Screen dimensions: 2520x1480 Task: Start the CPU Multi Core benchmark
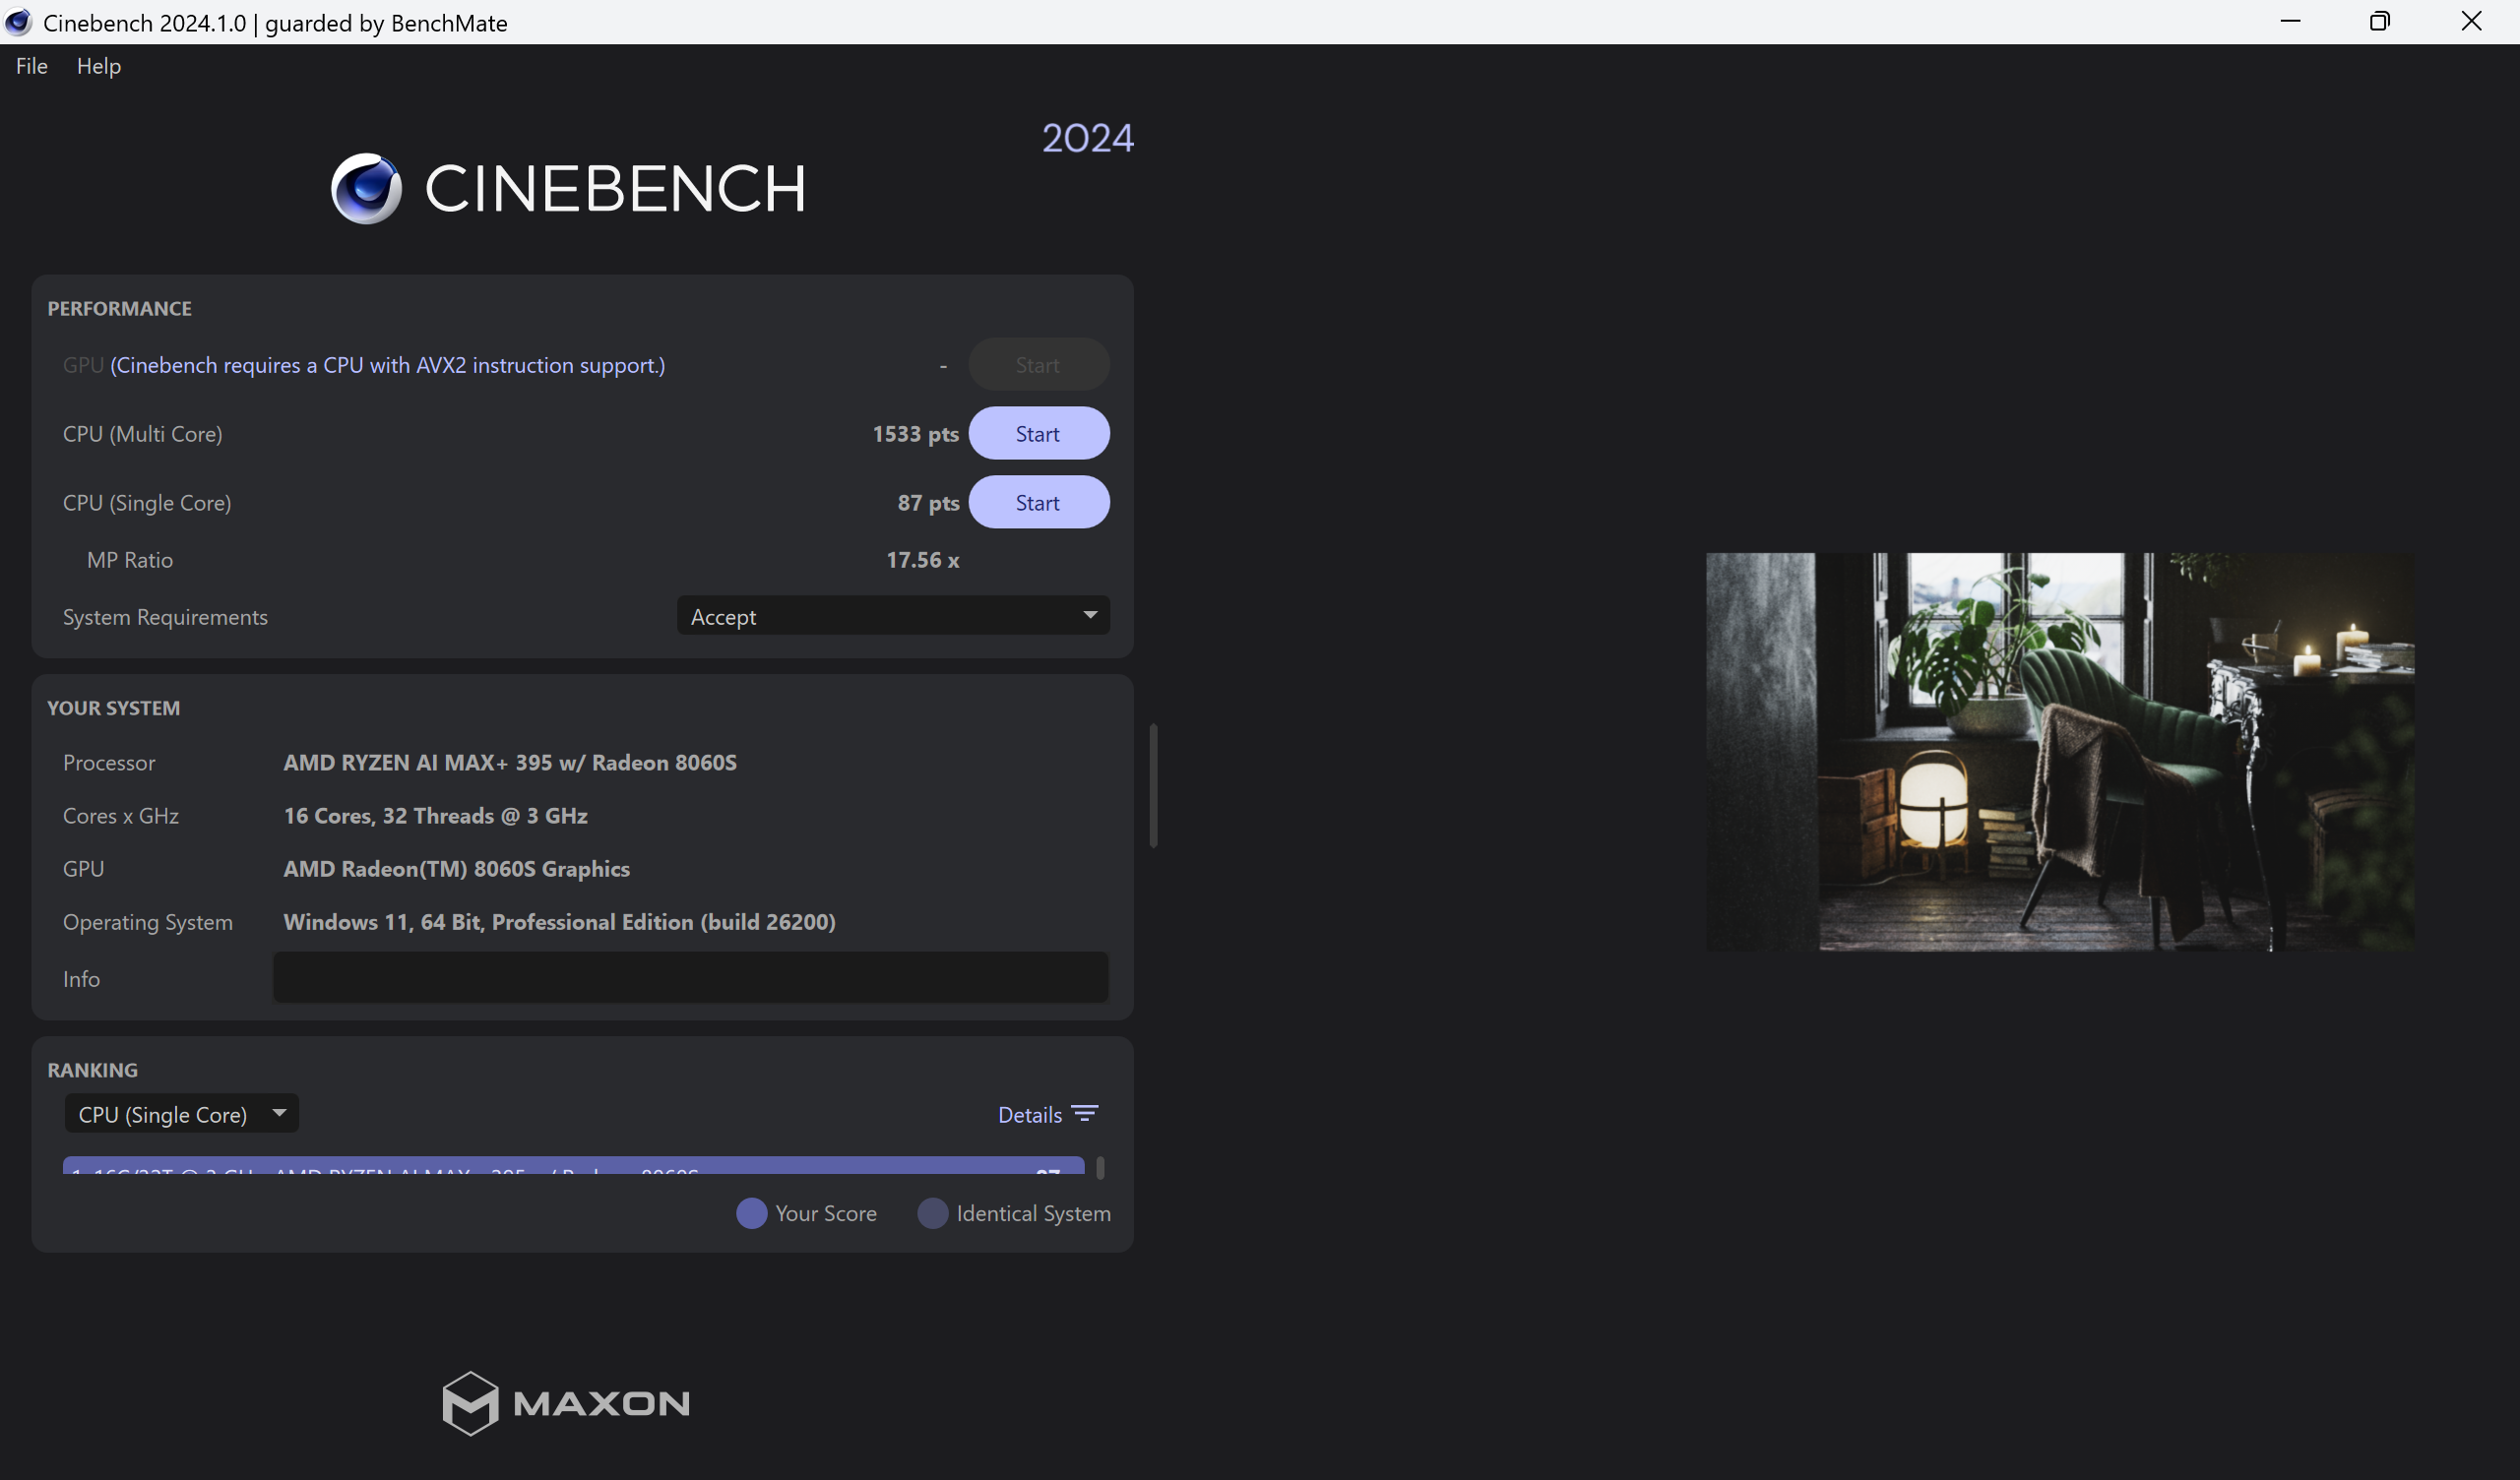pyautogui.click(x=1038, y=434)
